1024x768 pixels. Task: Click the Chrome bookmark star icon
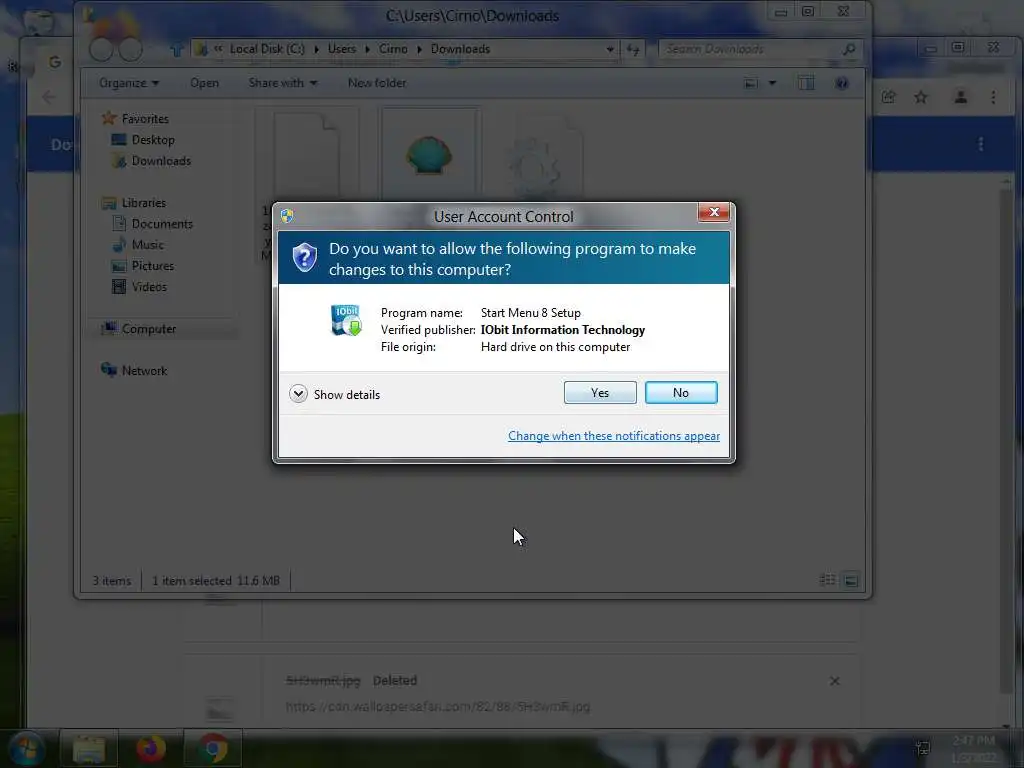tap(921, 97)
